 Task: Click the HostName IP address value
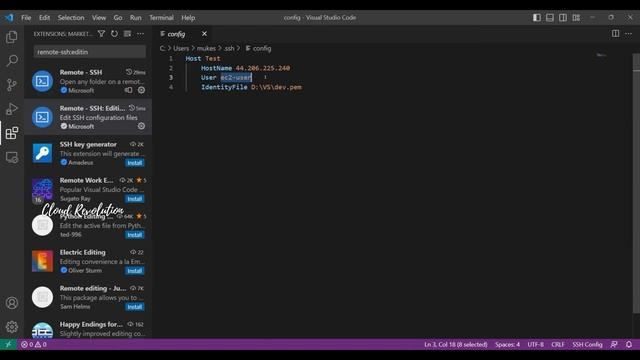263,68
